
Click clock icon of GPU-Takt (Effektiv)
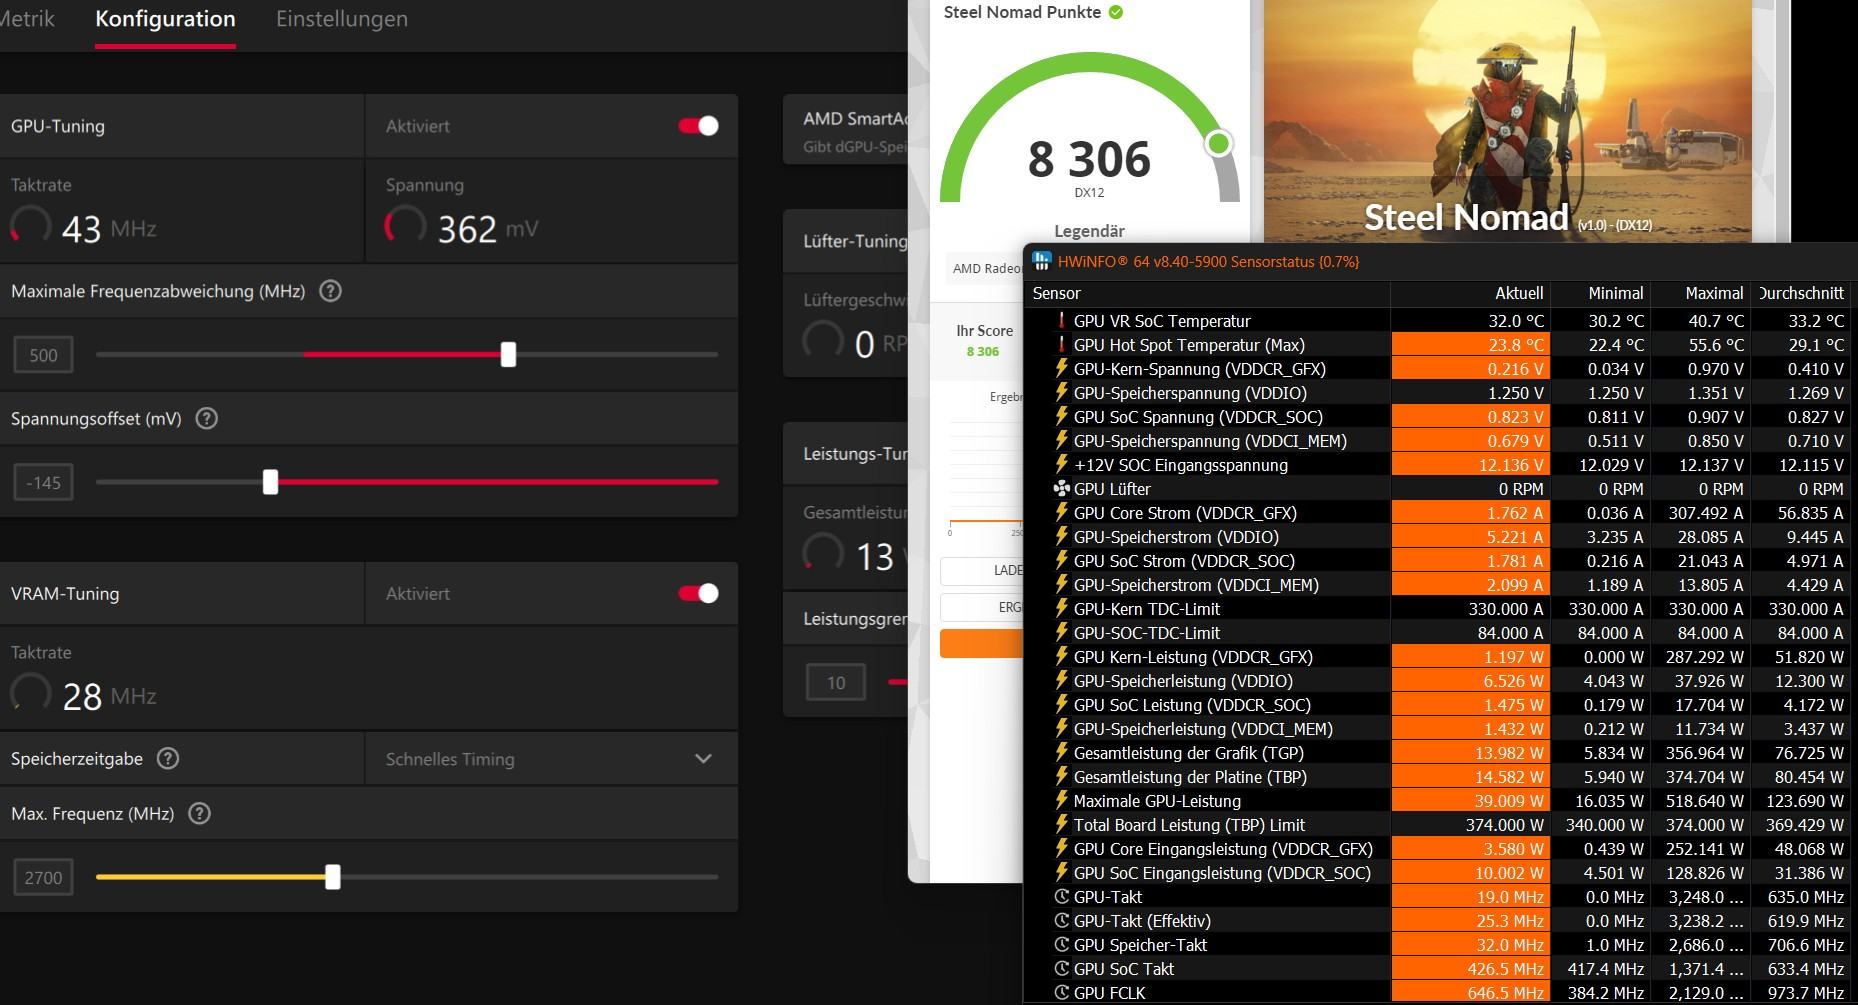tap(1062, 920)
